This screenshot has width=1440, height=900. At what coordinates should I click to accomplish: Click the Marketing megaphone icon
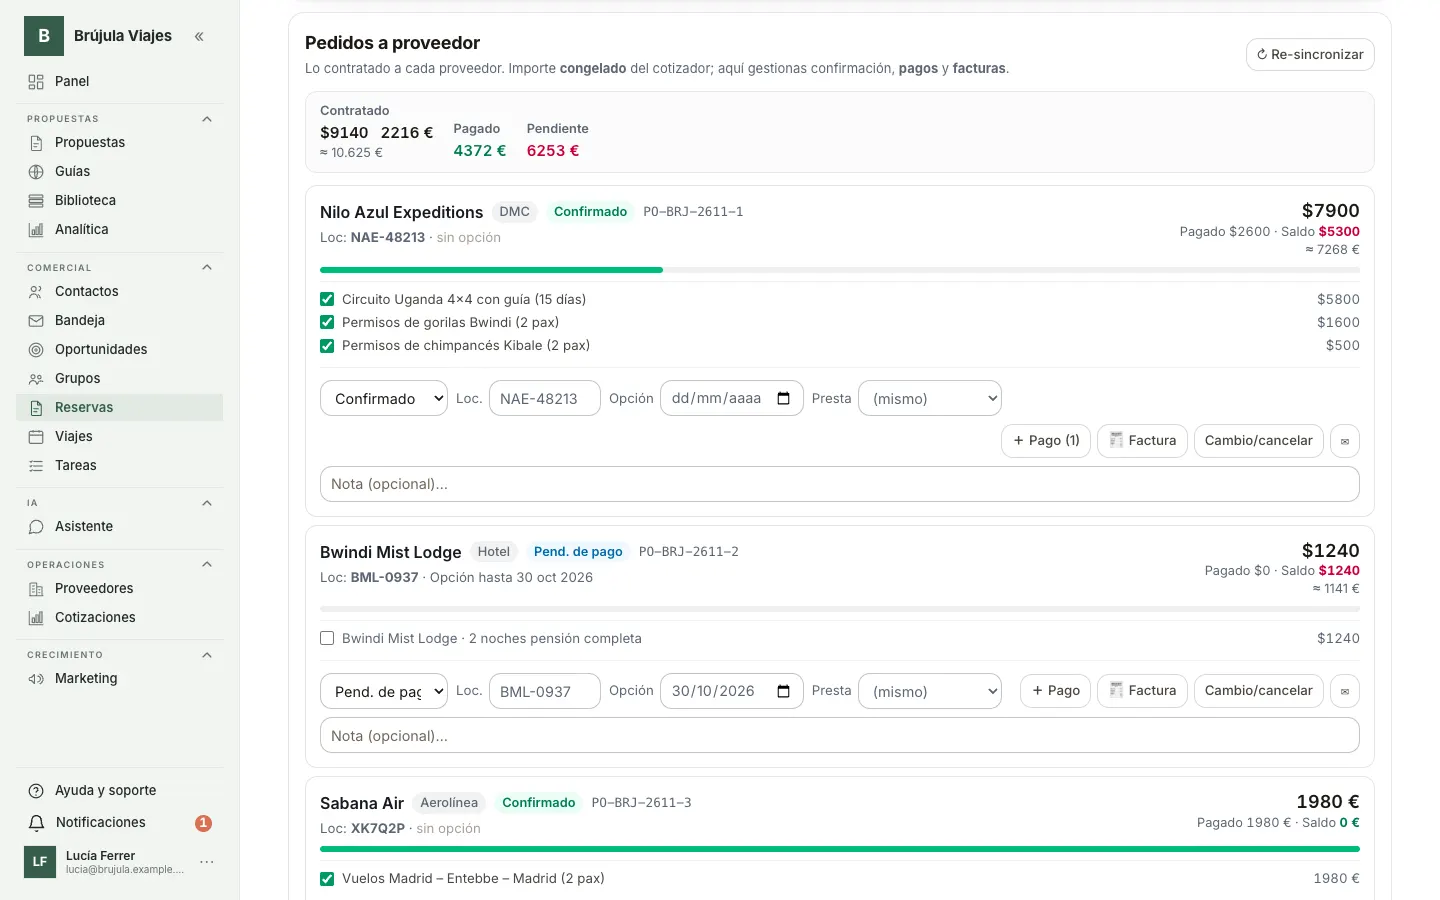(x=36, y=679)
